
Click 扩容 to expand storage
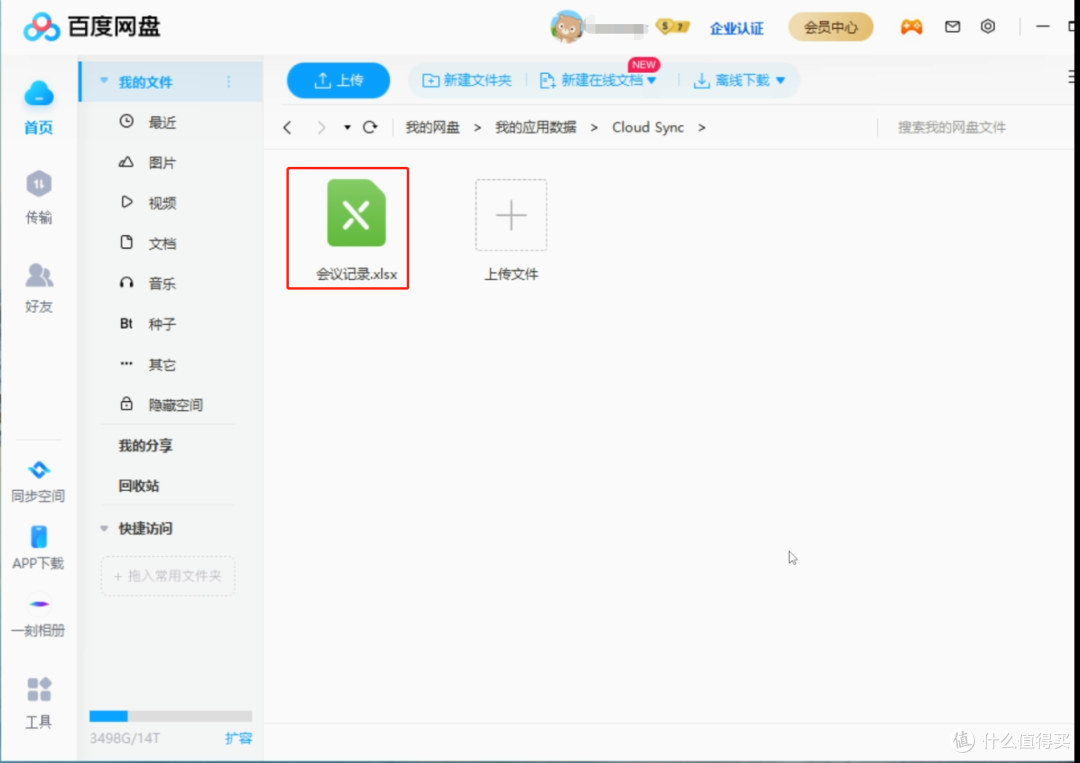(x=238, y=738)
